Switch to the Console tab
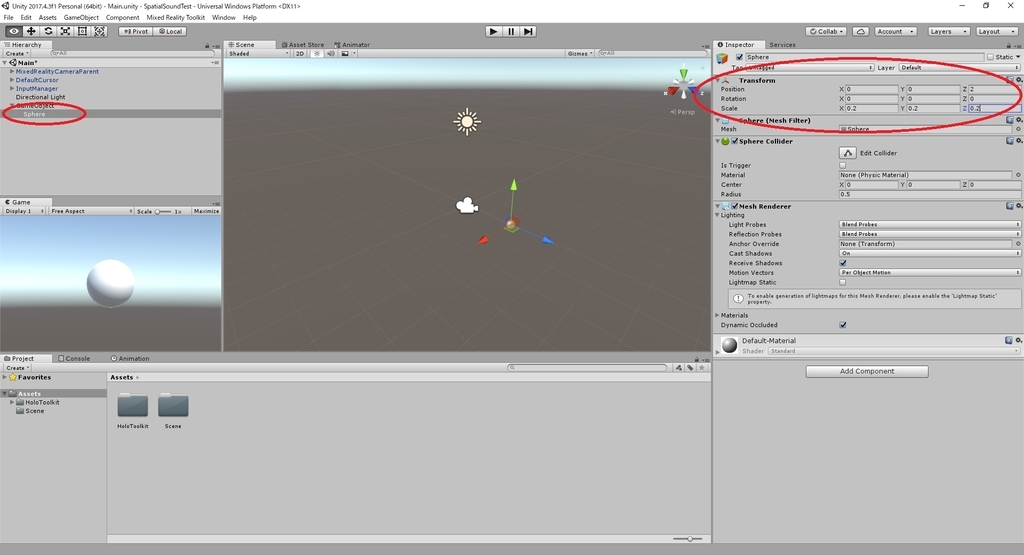The height and width of the screenshot is (555, 1024). tap(74, 358)
